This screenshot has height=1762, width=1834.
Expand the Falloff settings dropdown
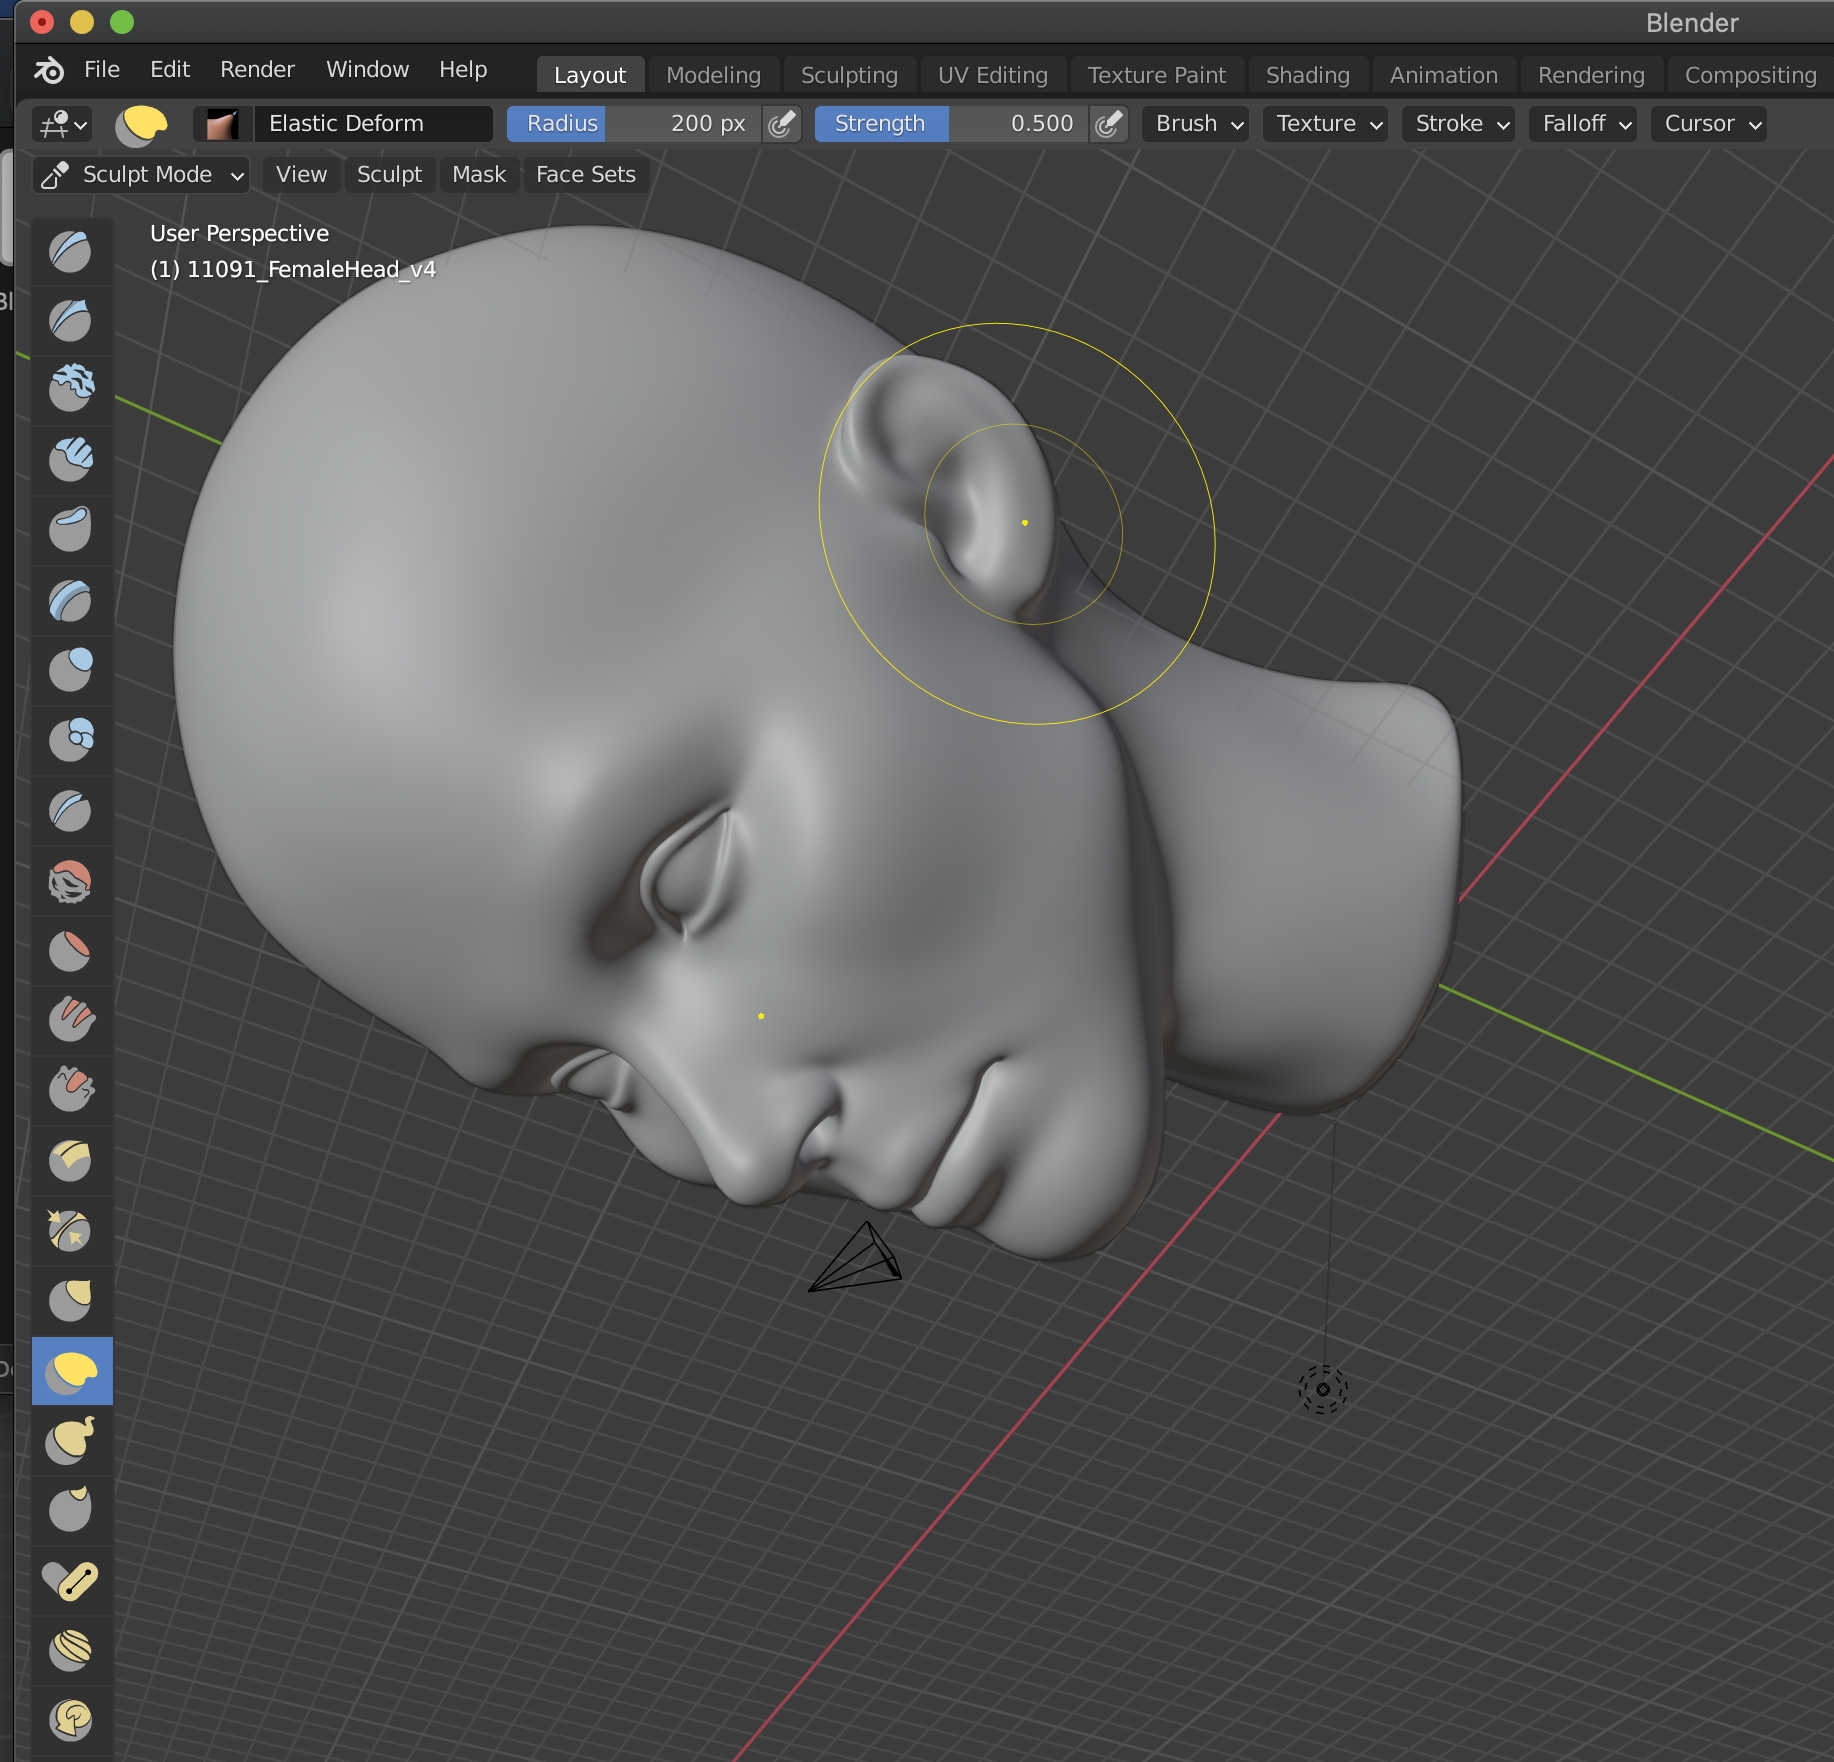pos(1584,124)
